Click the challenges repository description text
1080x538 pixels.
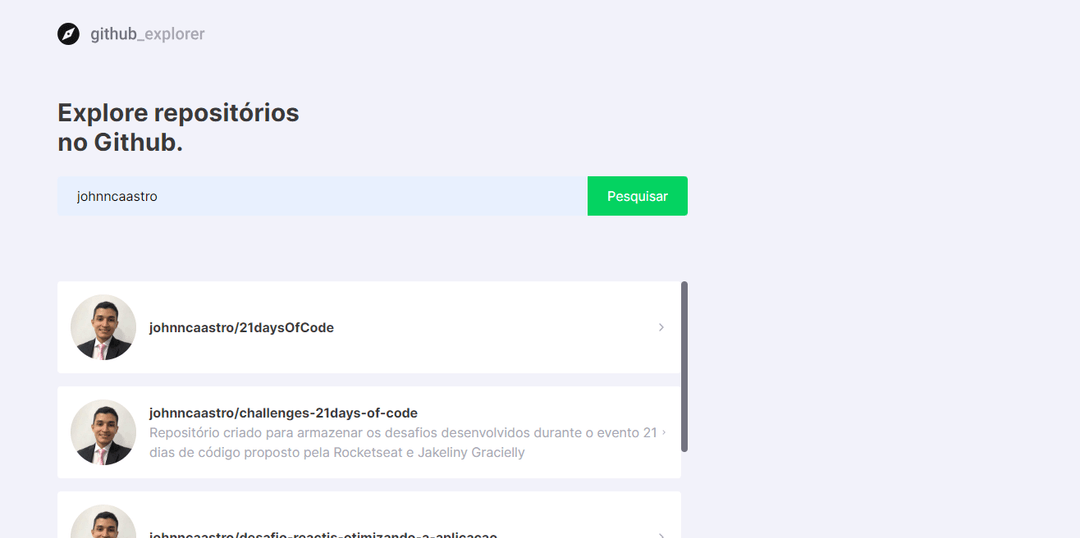pyautogui.click(x=403, y=443)
